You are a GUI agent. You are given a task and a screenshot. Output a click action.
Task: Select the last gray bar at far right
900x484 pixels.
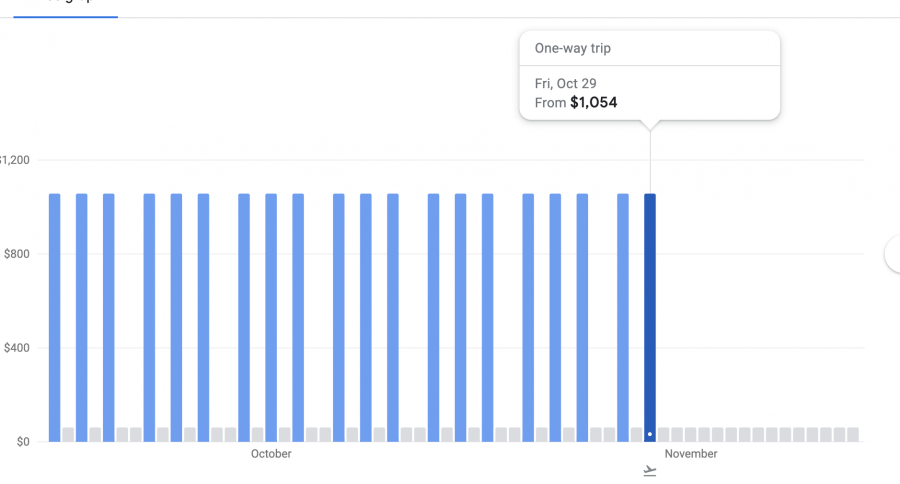853,435
